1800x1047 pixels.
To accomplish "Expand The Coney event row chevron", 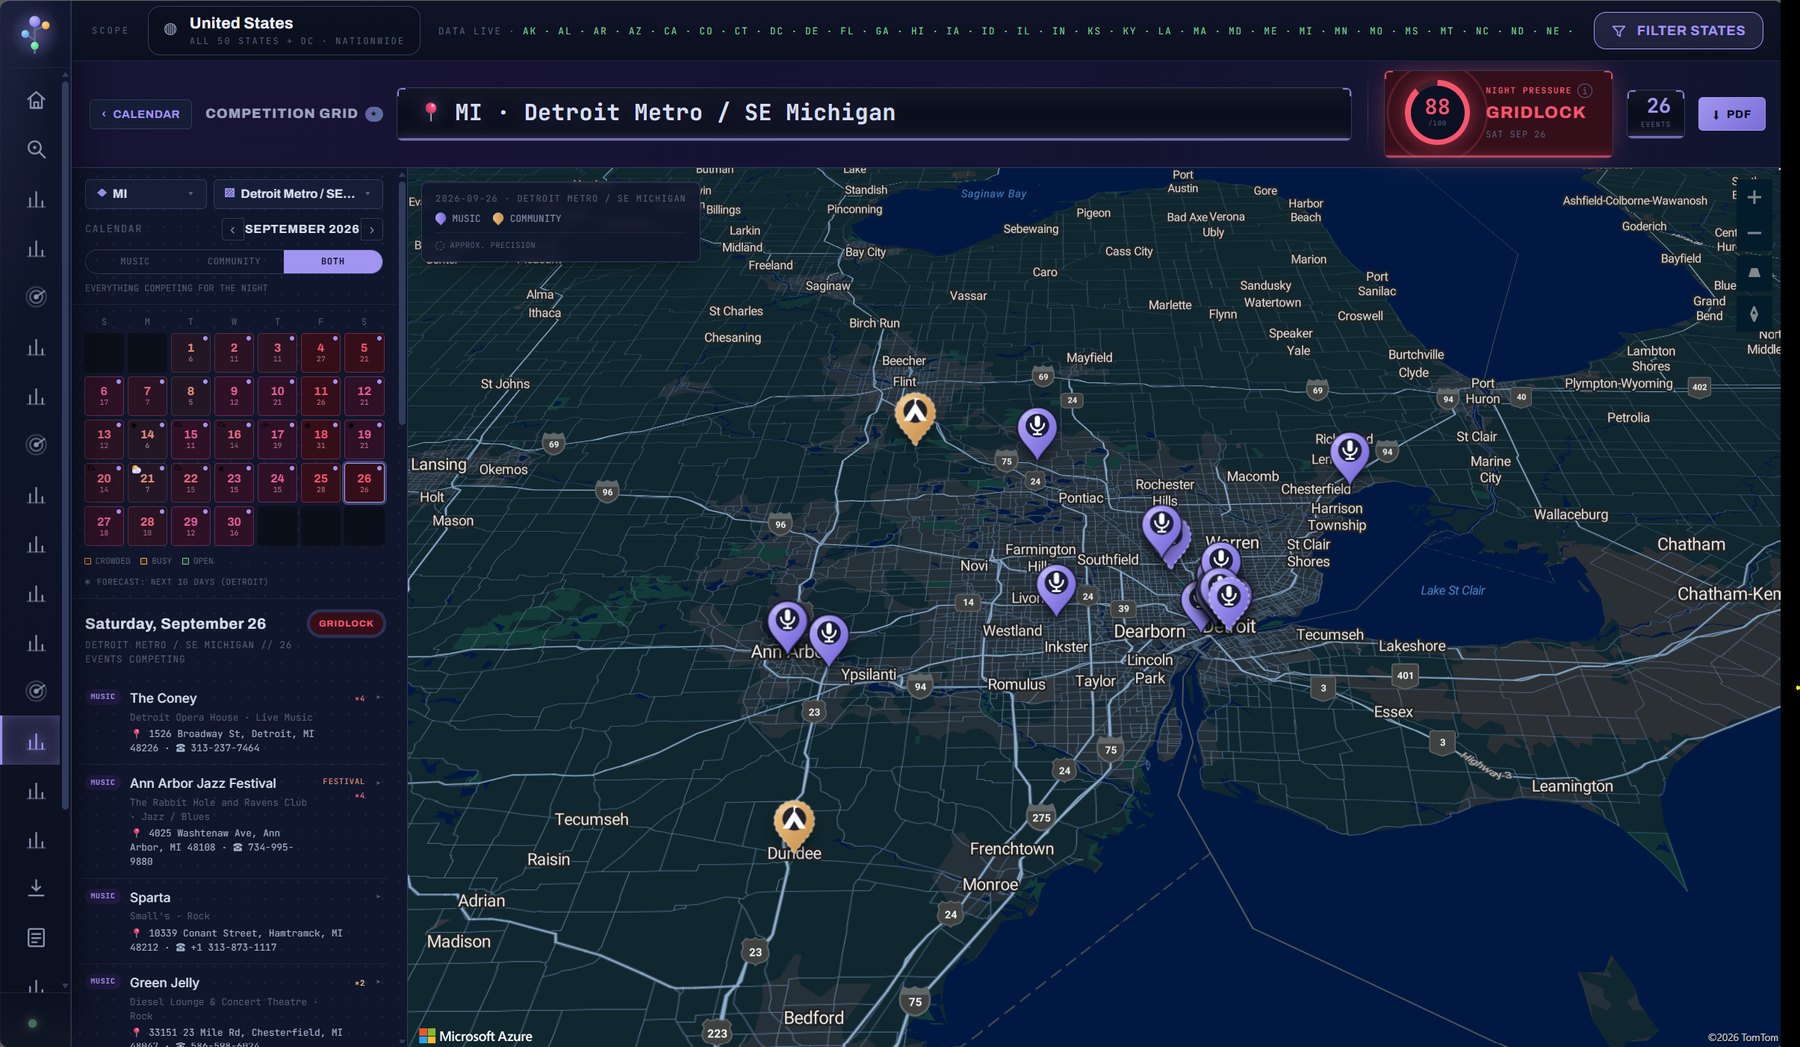I will (378, 698).
